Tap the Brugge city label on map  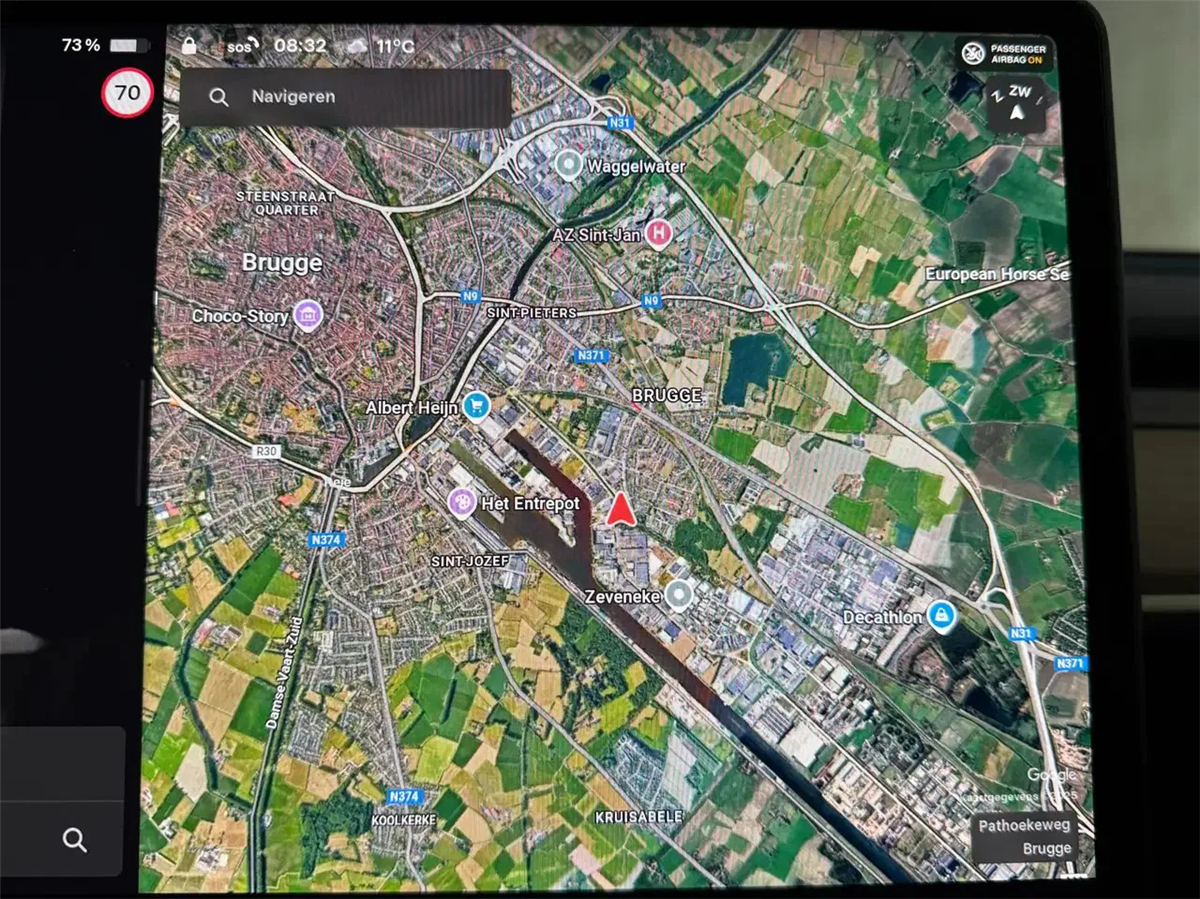[x=282, y=263]
